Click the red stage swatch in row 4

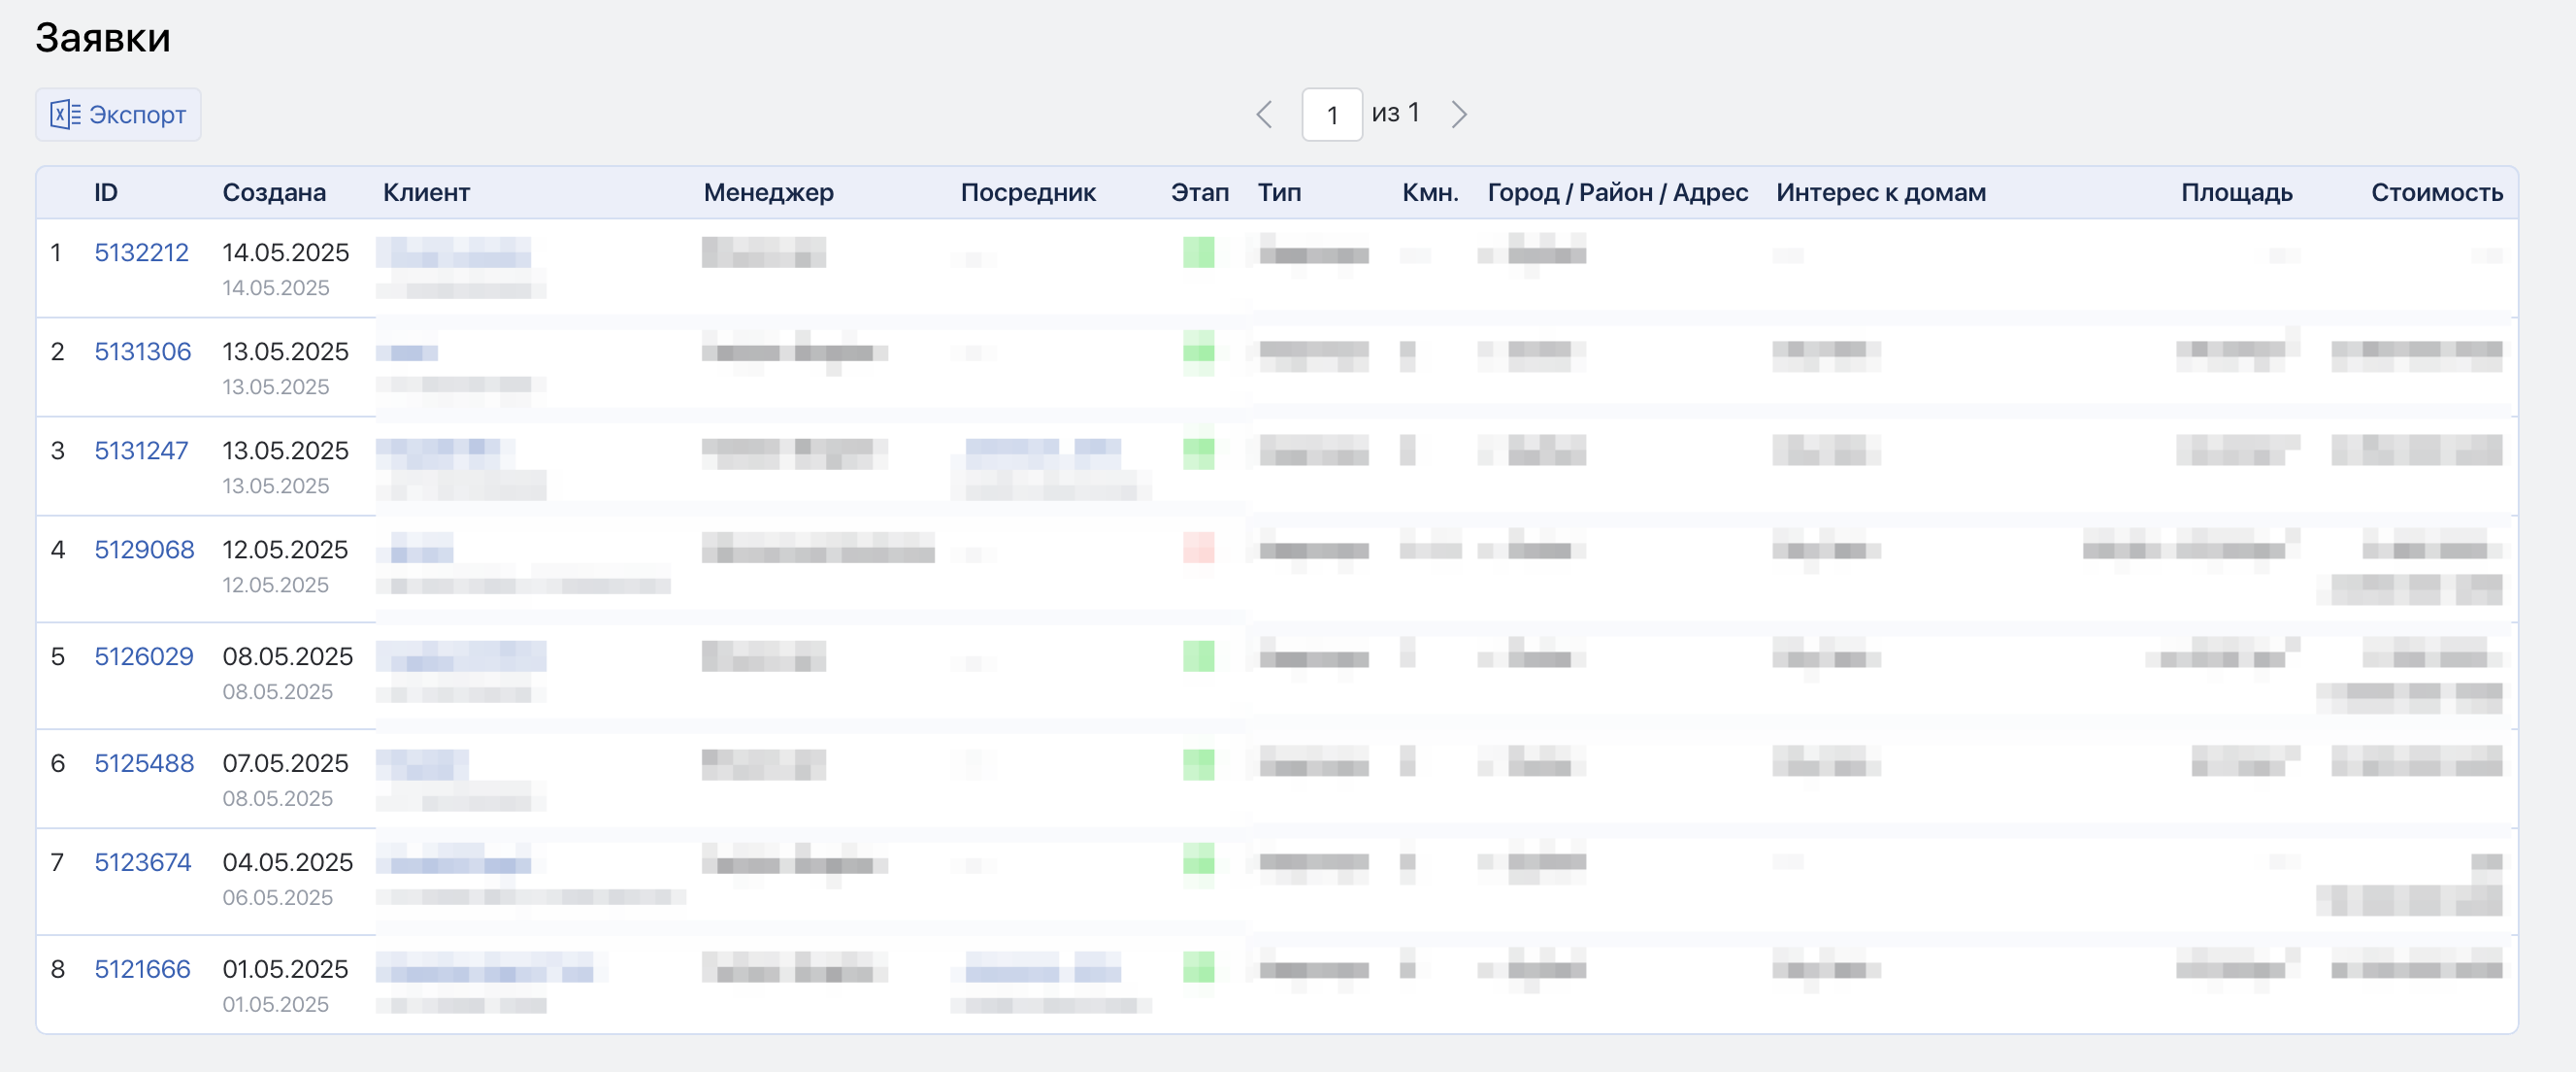point(1198,548)
